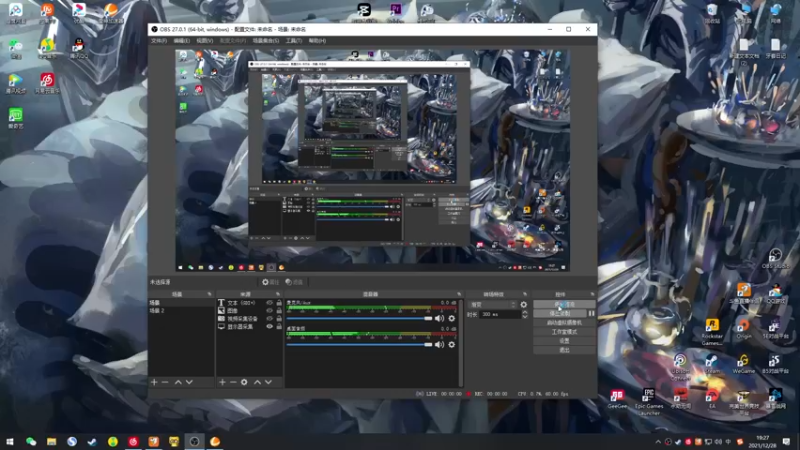Screen dimensions: 800x450
Task: Adjust desktop audio volume slider
Action: [x=359, y=345]
